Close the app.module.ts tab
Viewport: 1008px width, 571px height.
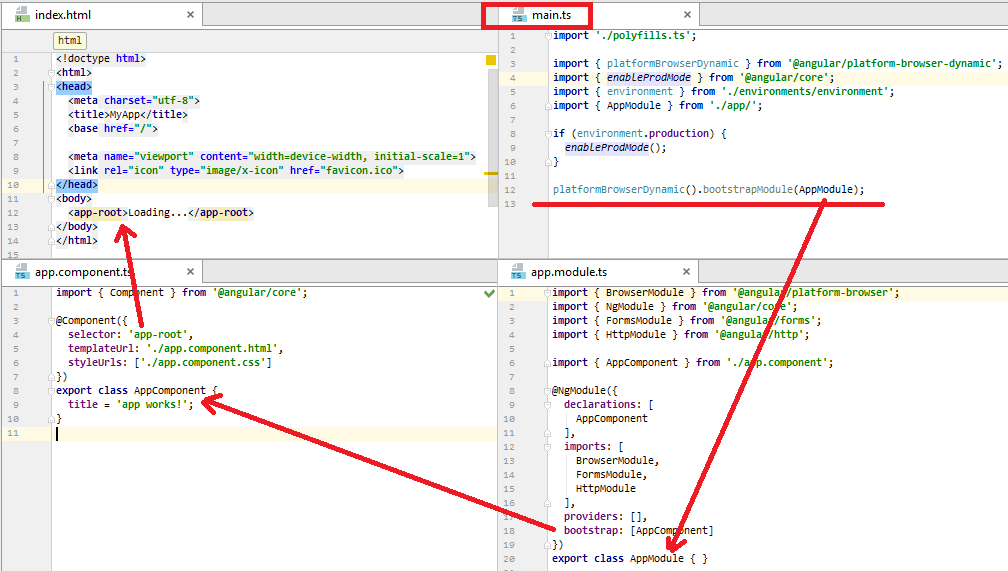686,272
